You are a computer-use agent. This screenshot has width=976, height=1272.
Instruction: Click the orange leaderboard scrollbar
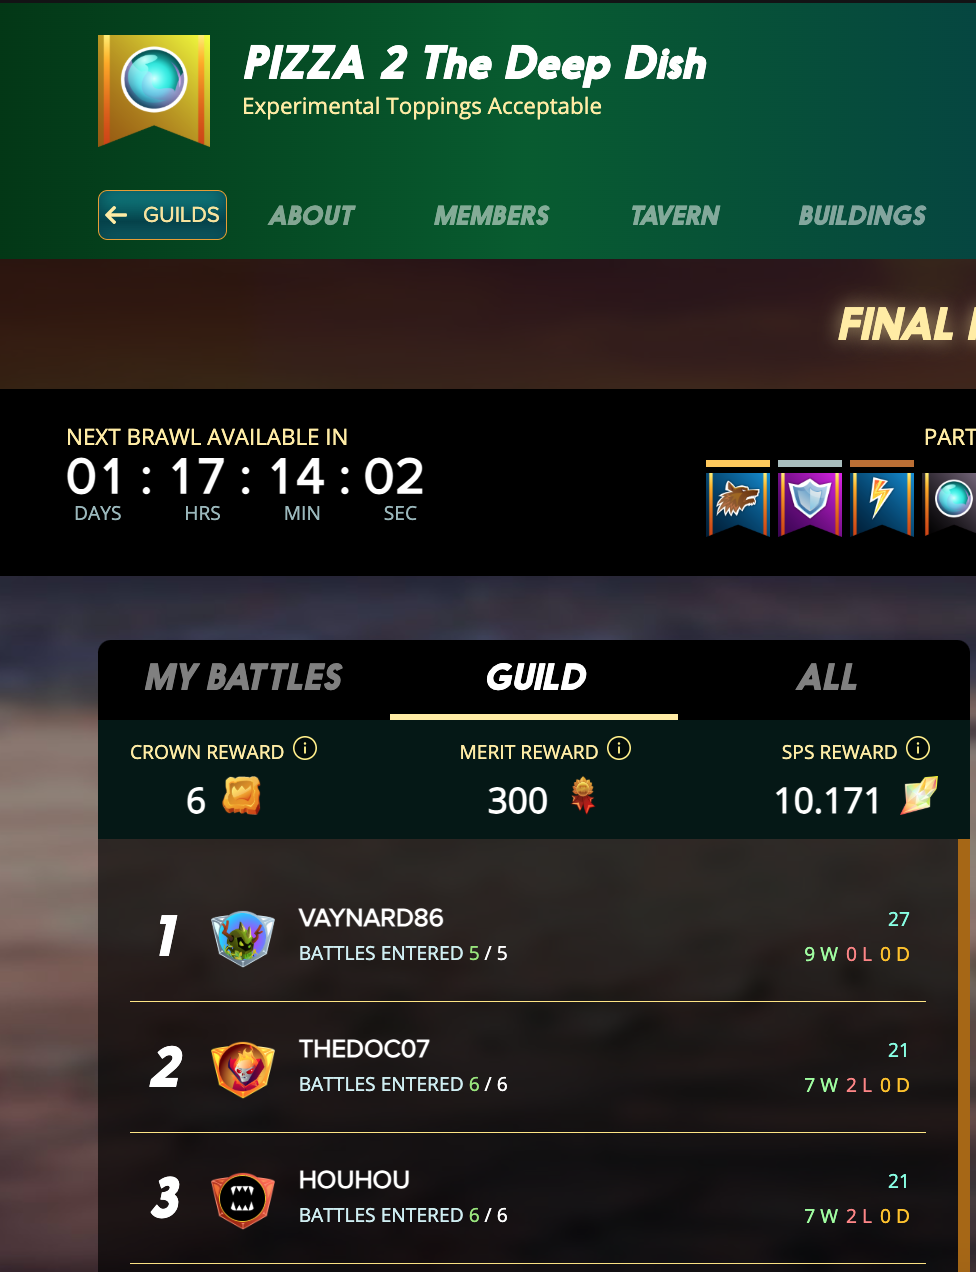(964, 1055)
